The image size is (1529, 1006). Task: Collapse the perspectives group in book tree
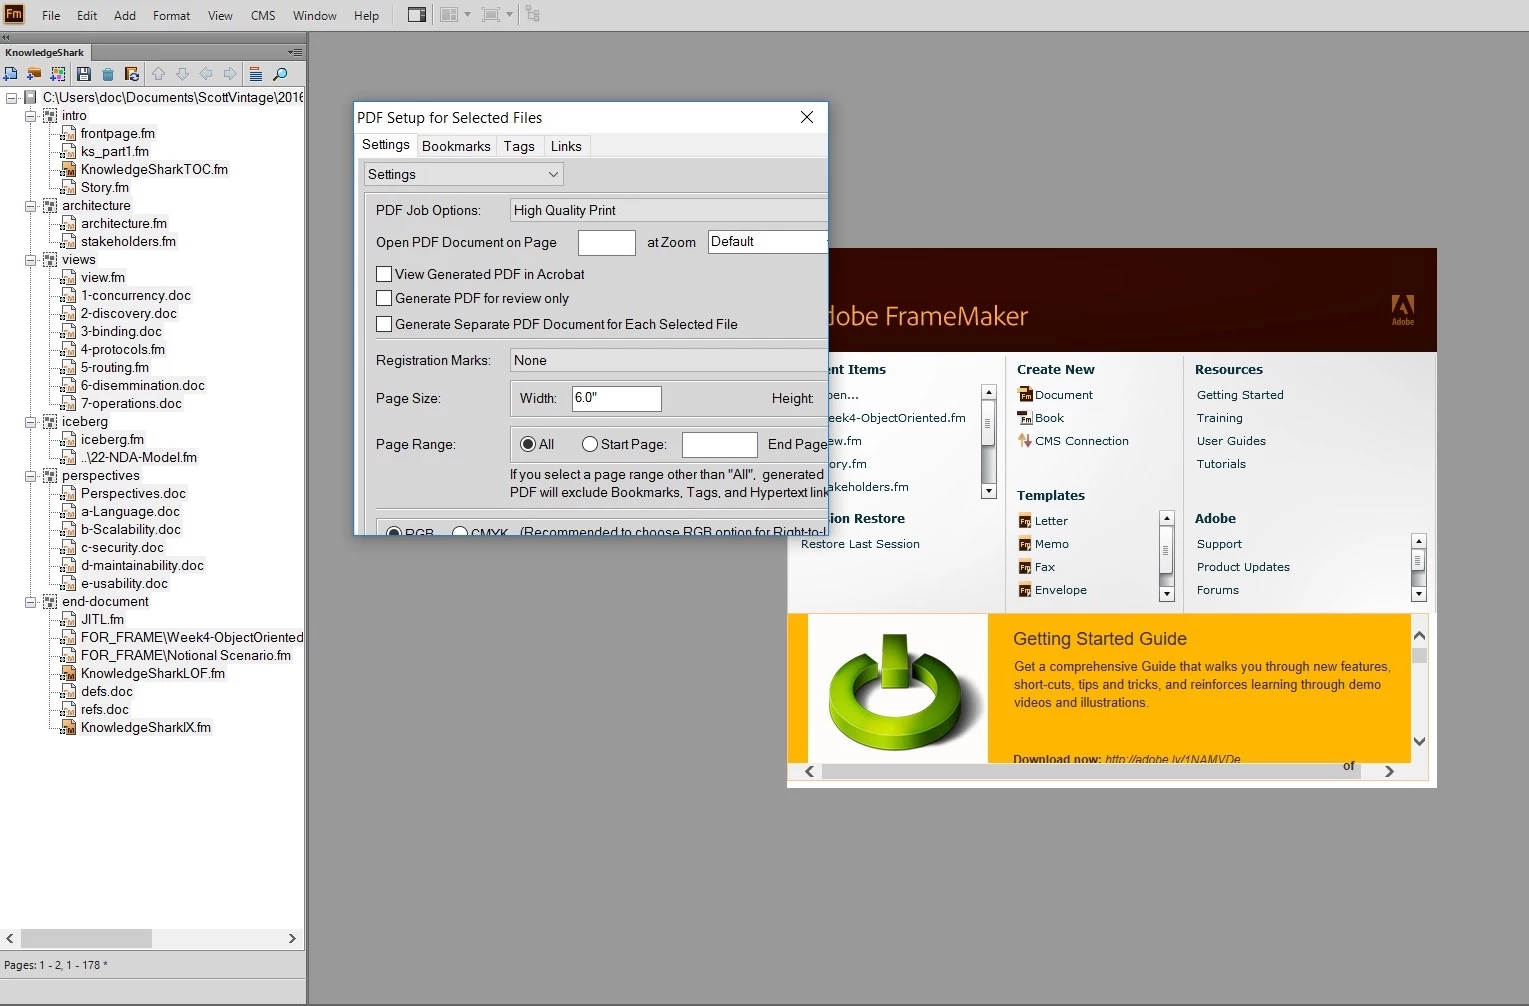pyautogui.click(x=30, y=476)
